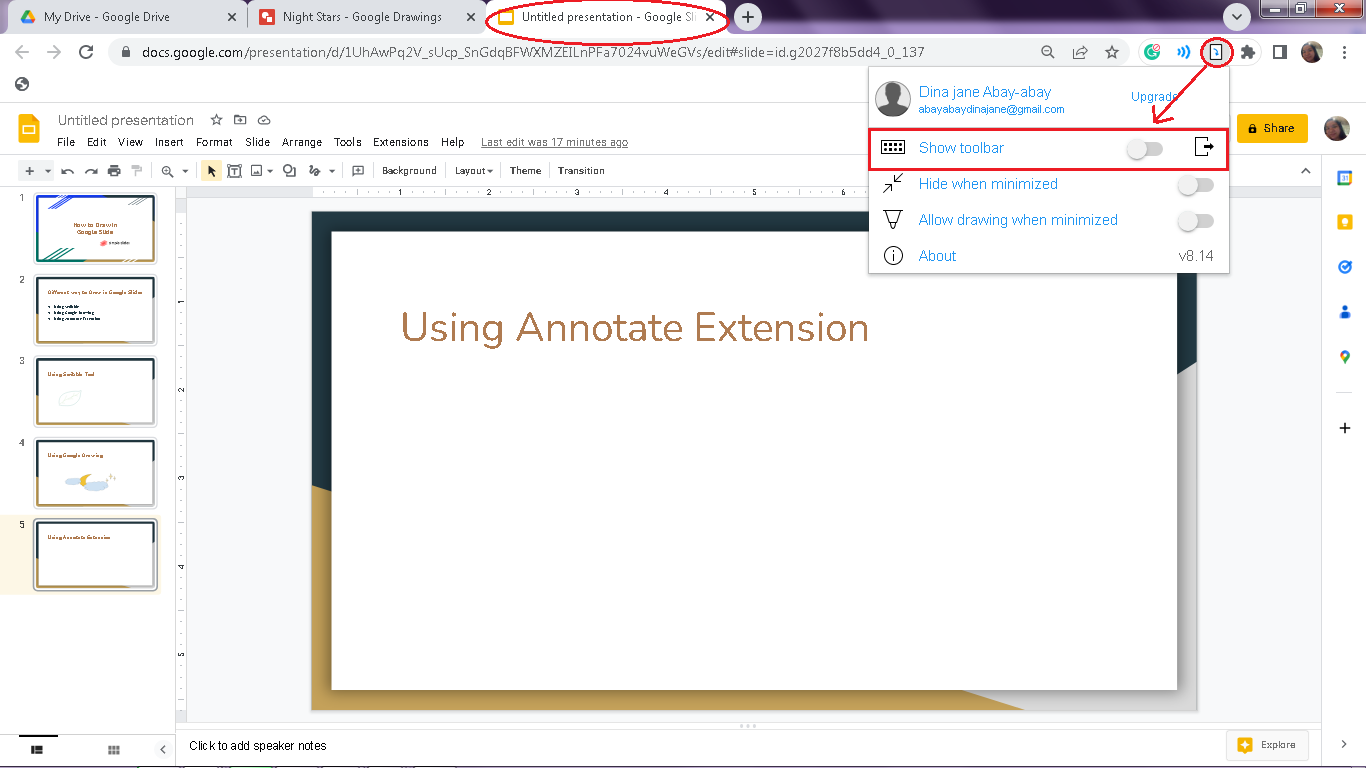
Task: Click the Explore button
Action: point(1268,745)
